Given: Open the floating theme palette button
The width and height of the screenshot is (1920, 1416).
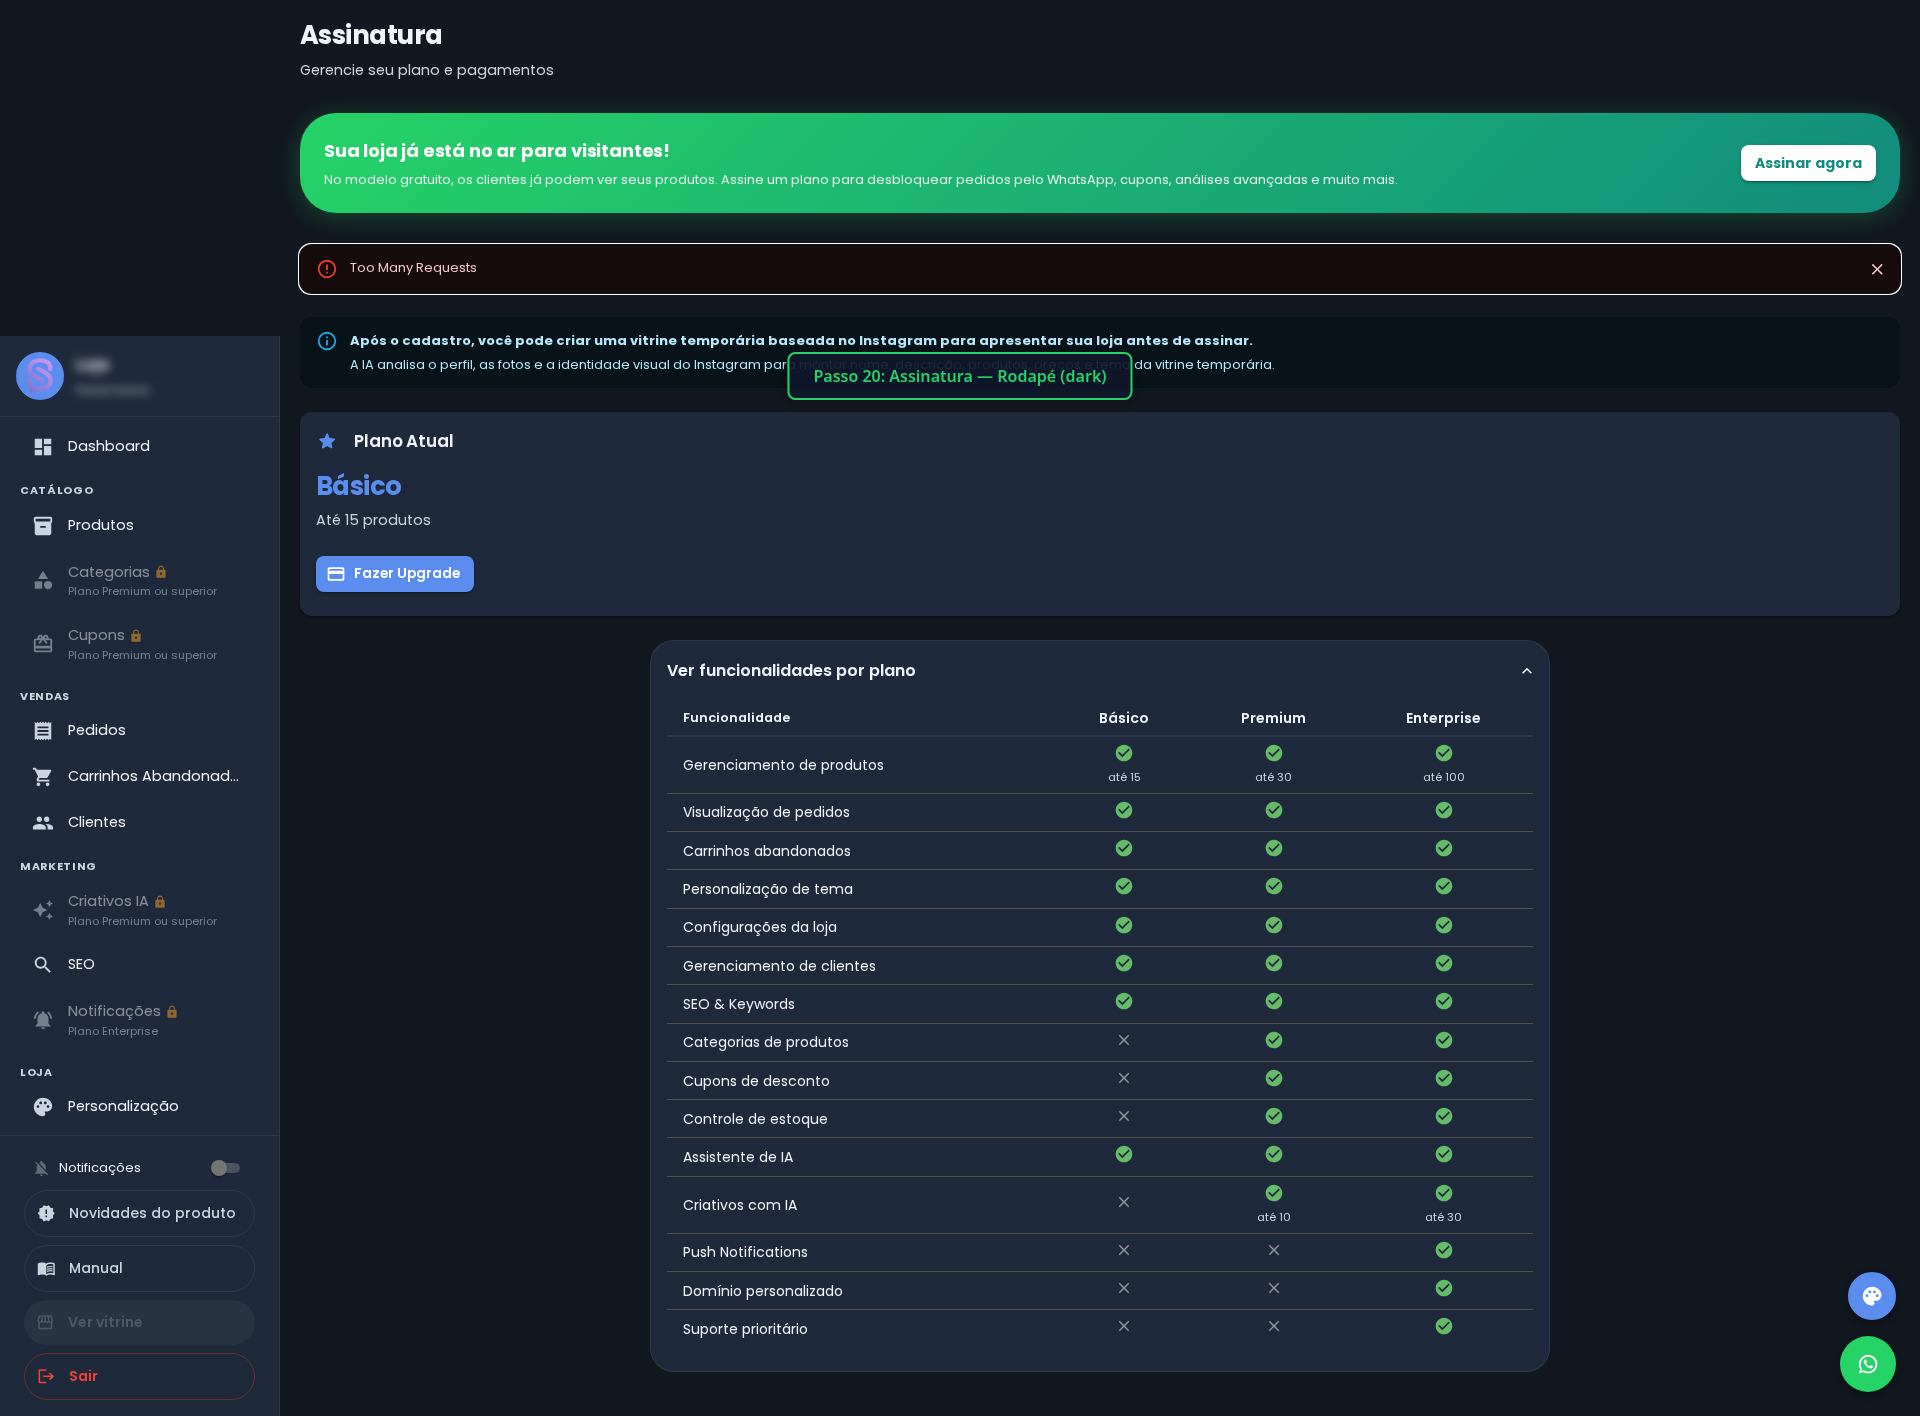Looking at the screenshot, I should 1872,1296.
